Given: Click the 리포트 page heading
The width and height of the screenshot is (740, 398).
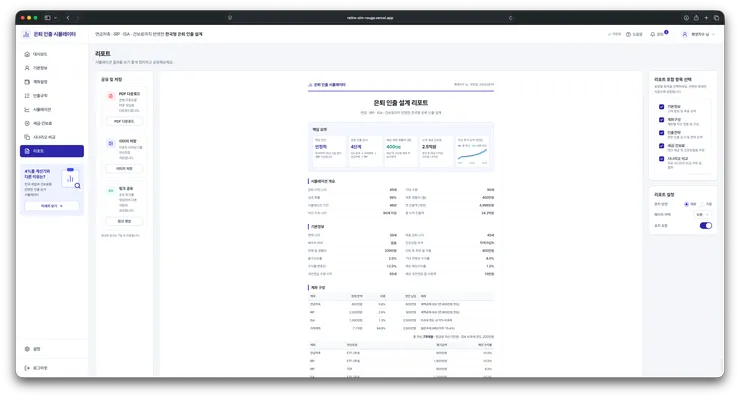Looking at the screenshot, I should [x=103, y=53].
